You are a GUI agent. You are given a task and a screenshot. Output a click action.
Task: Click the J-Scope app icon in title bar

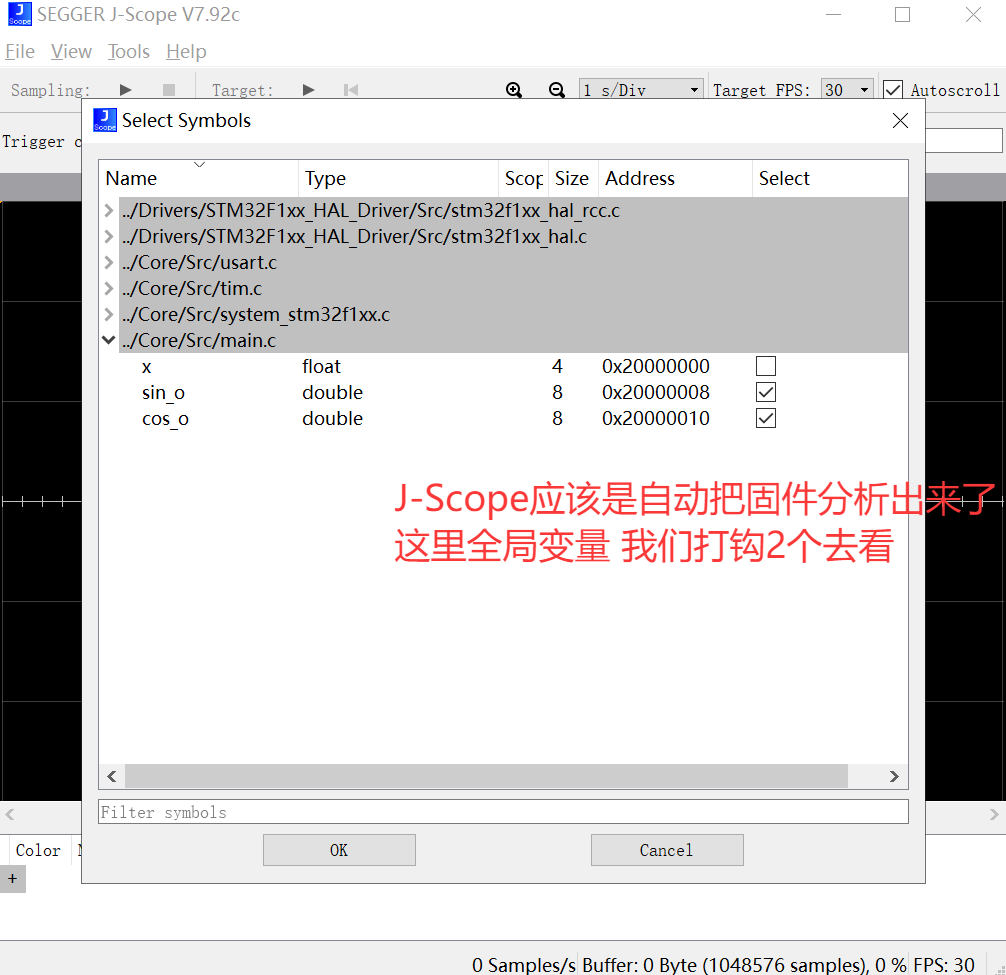tap(19, 14)
